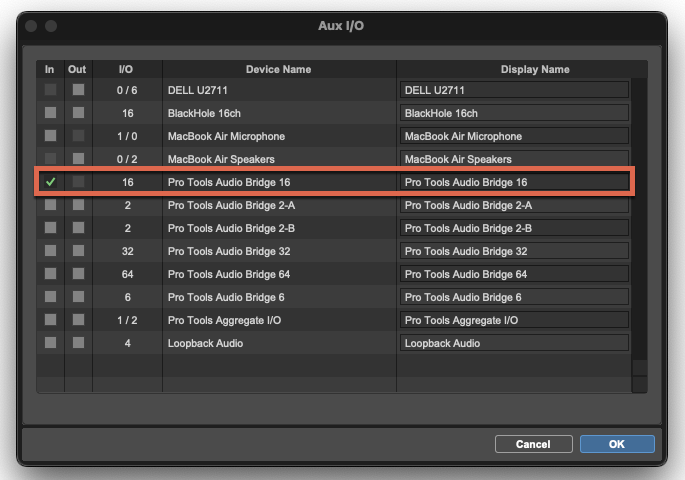
Task: Enable Out checkbox for DELL U2711
Action: click(79, 90)
